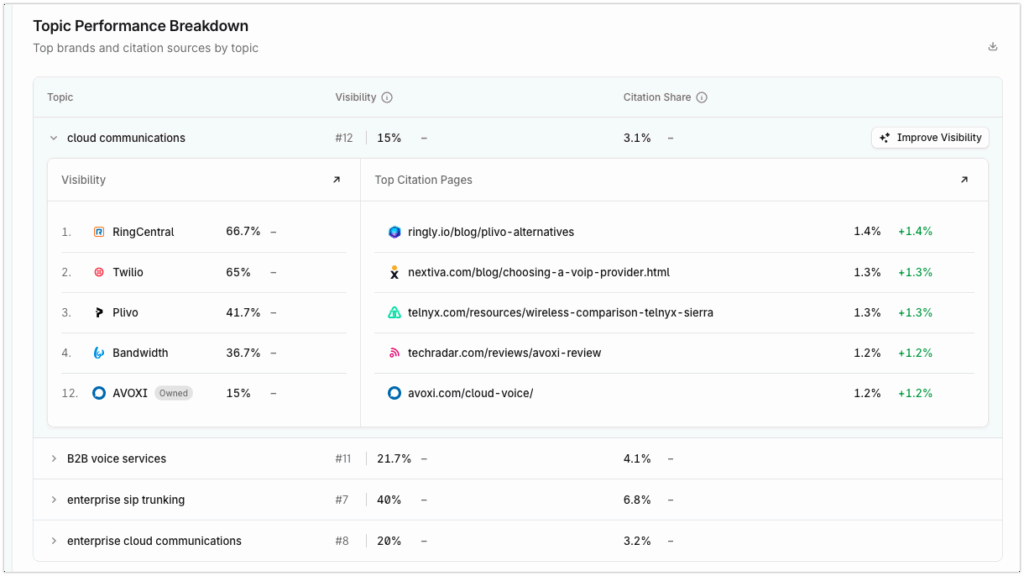Click the Improve Visibility button

pyautogui.click(x=929, y=137)
